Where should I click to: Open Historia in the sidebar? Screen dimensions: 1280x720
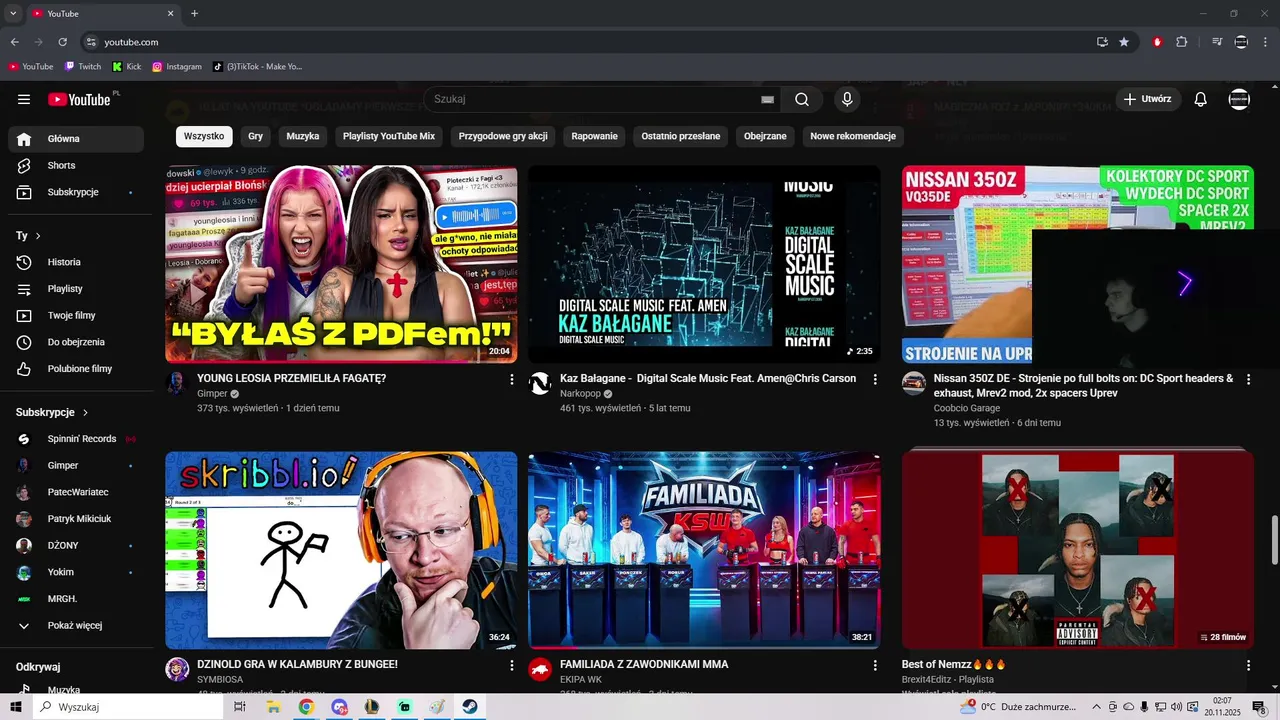click(76, 262)
